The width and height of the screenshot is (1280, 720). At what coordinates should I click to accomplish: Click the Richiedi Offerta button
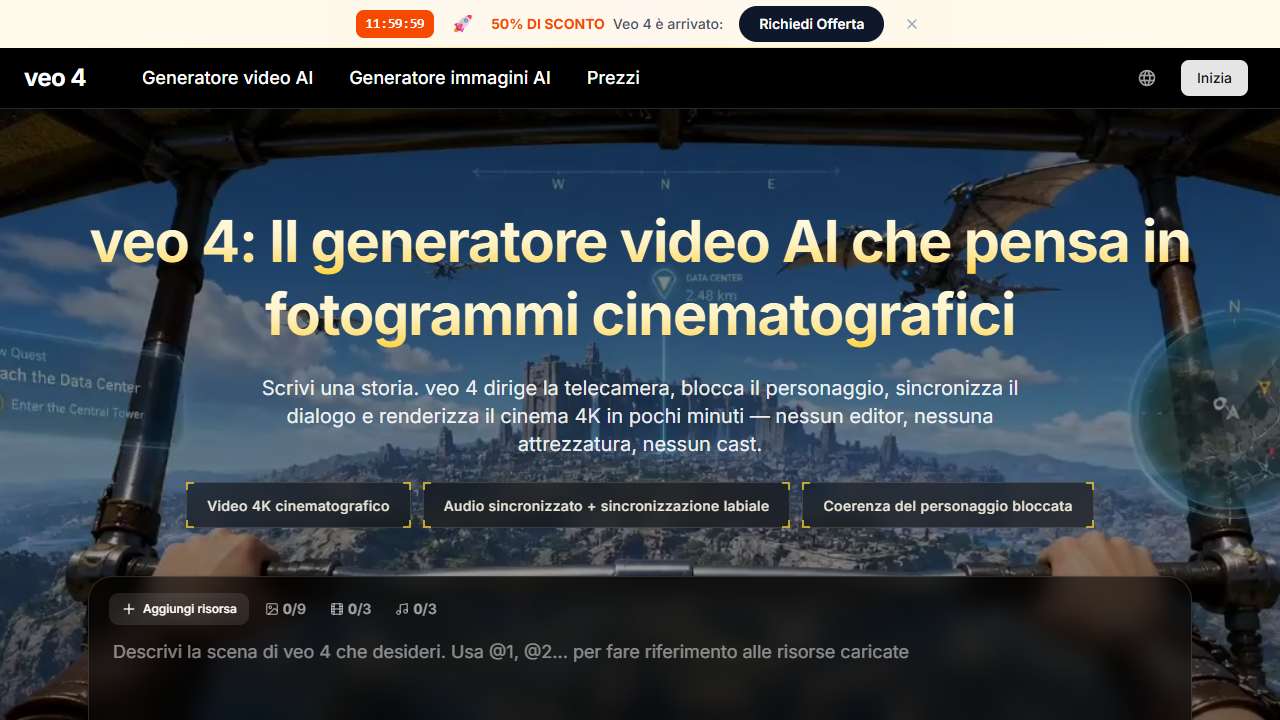coord(811,24)
